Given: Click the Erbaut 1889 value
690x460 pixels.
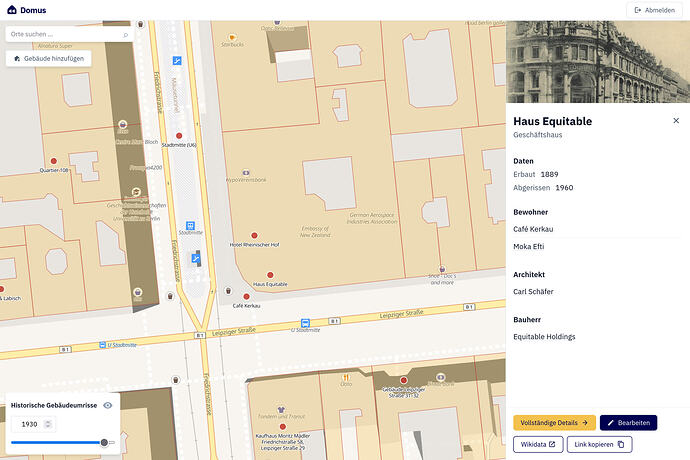Looking at the screenshot, I should tap(549, 174).
